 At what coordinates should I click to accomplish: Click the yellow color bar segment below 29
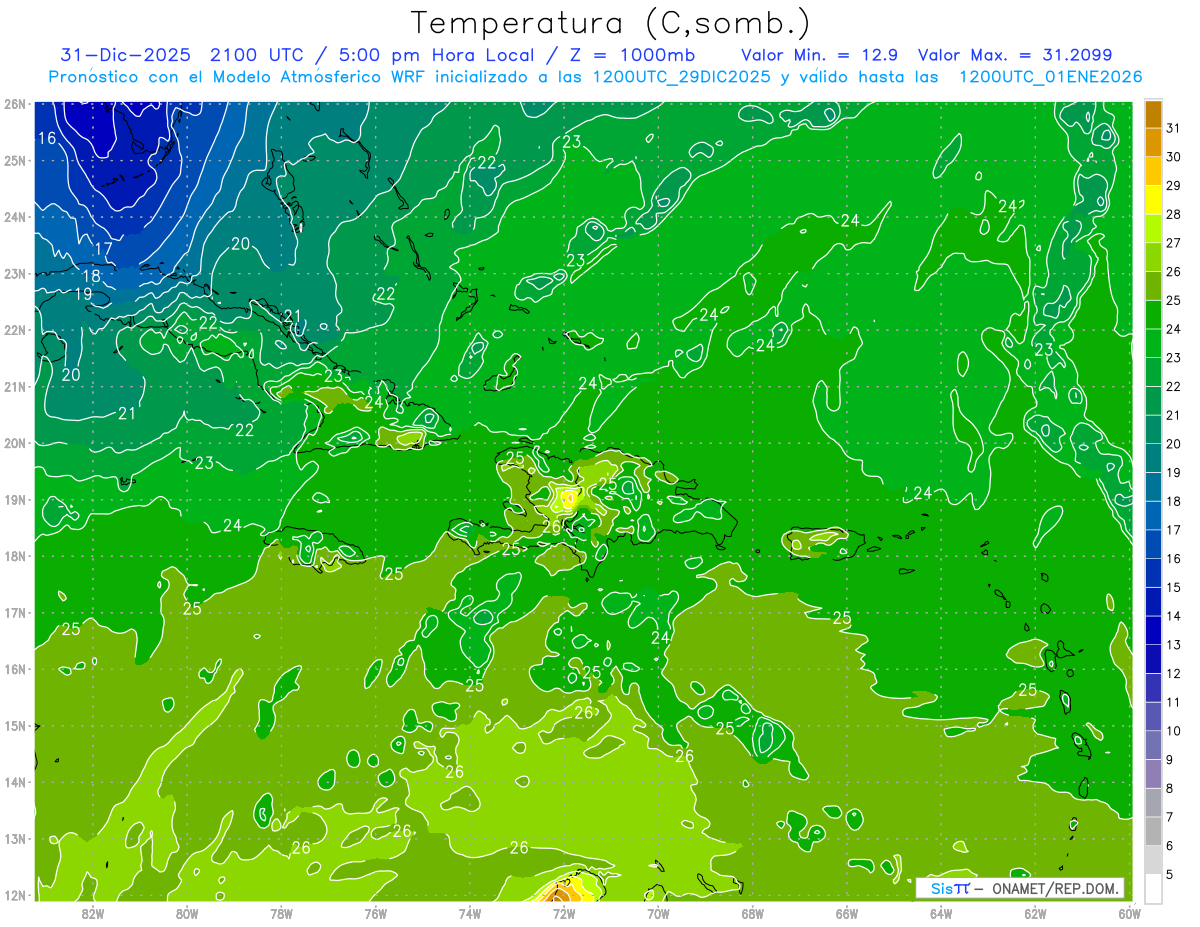point(1153,200)
